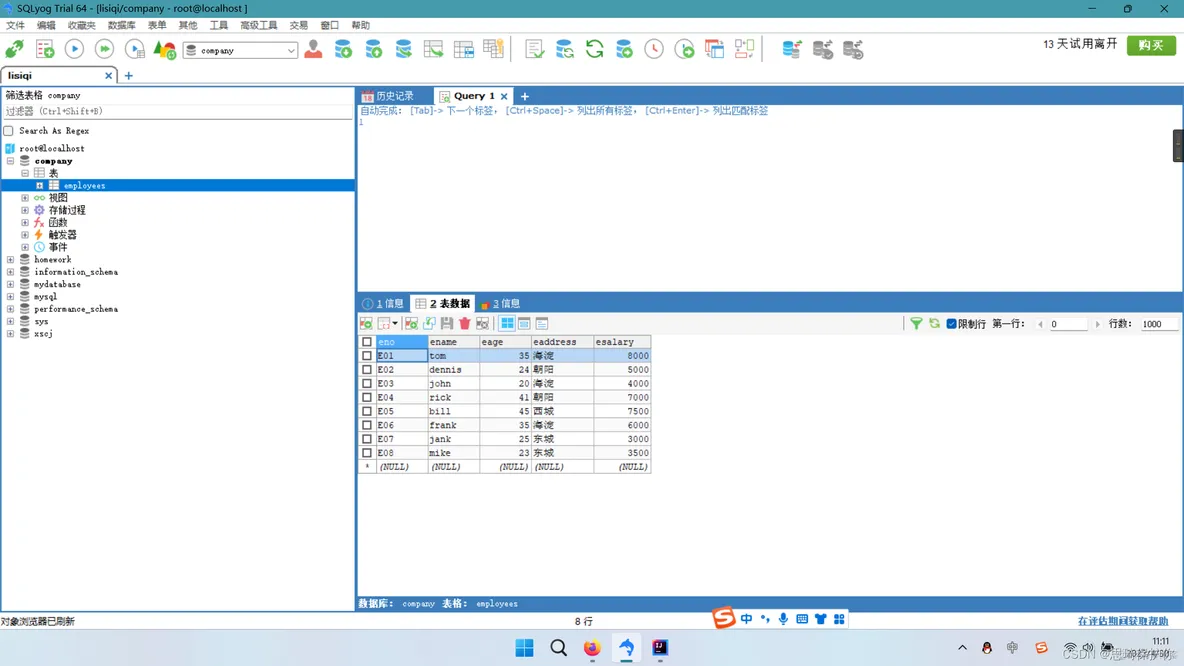
Task: Click the green filter funnel icon
Action: 916,324
